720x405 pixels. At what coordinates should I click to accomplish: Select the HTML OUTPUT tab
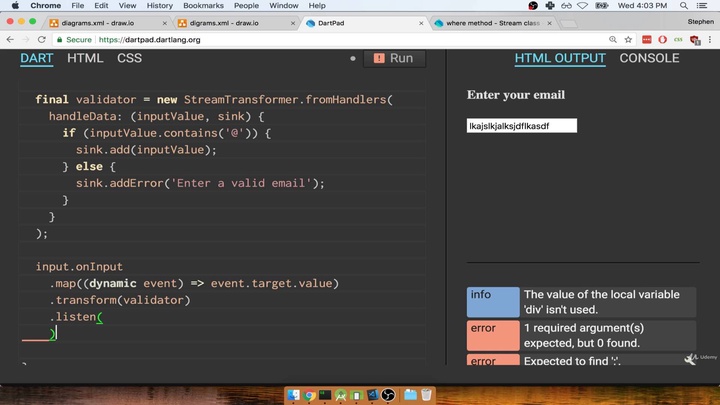(x=560, y=58)
